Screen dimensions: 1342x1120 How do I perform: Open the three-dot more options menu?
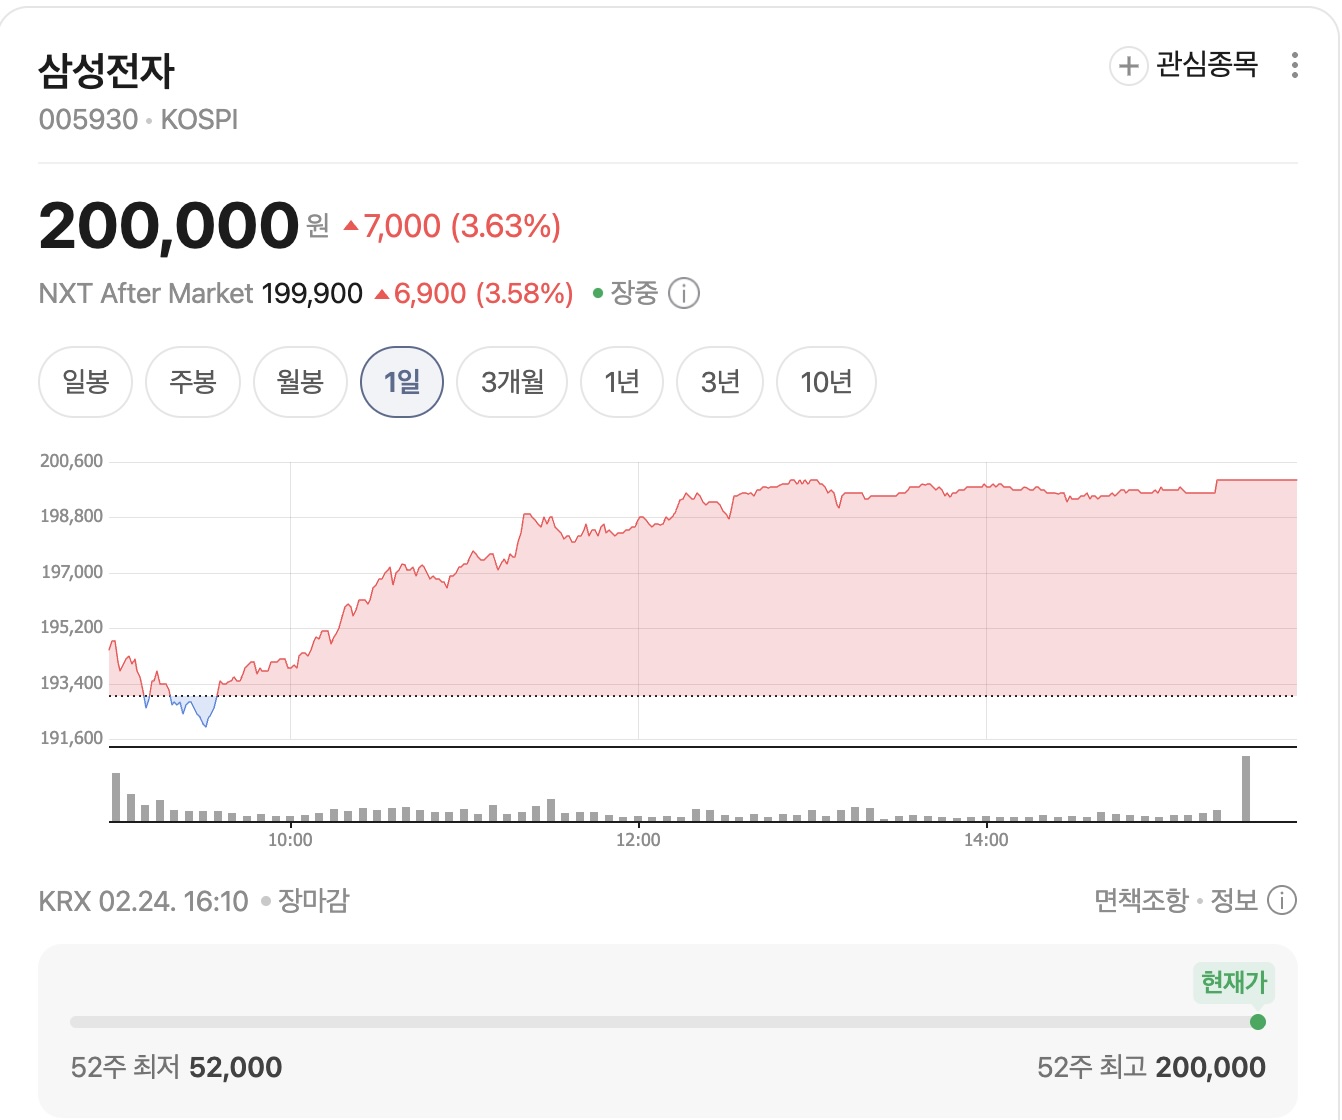pos(1295,66)
